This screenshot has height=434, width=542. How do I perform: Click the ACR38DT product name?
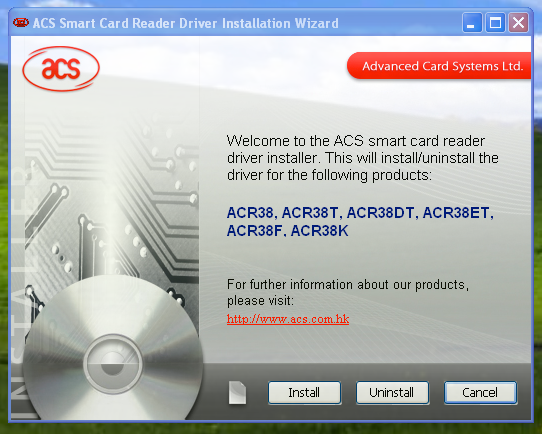point(380,213)
